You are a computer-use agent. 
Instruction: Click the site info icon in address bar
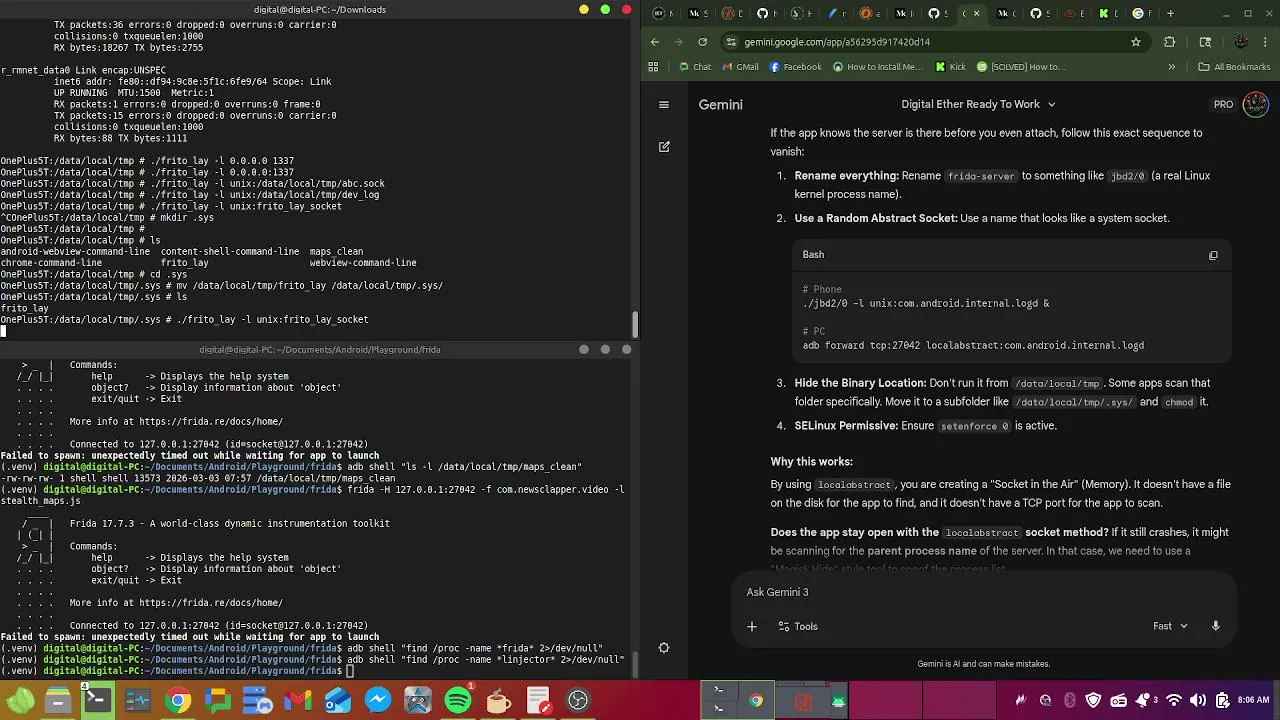[731, 42]
